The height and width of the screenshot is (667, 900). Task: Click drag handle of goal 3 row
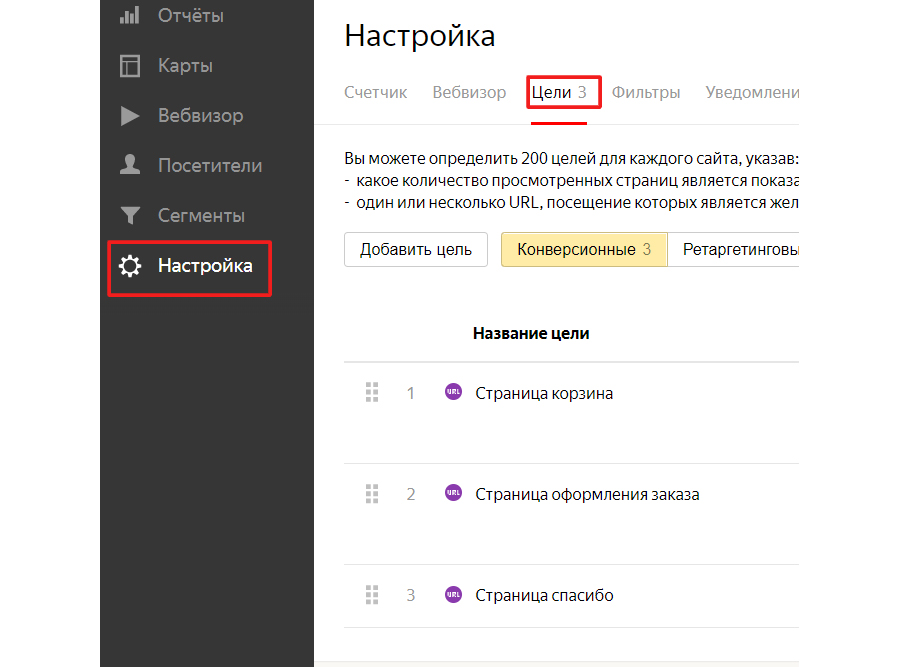372,595
